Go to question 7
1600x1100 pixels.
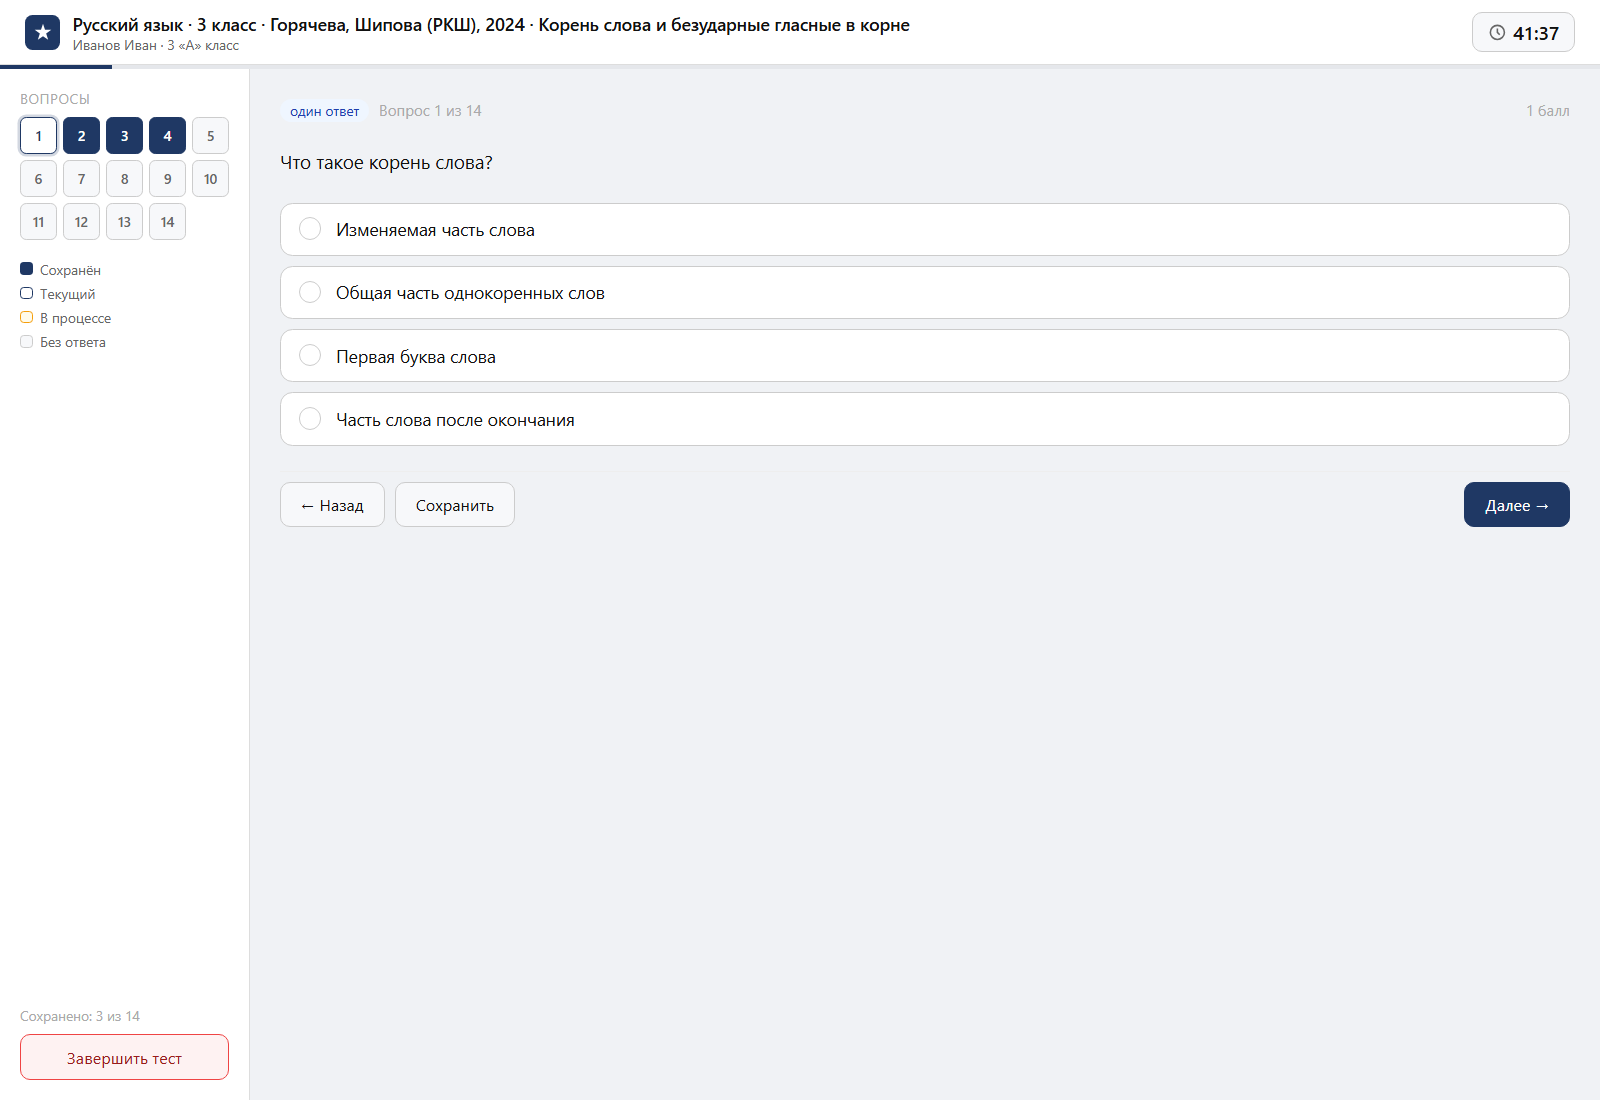(81, 179)
